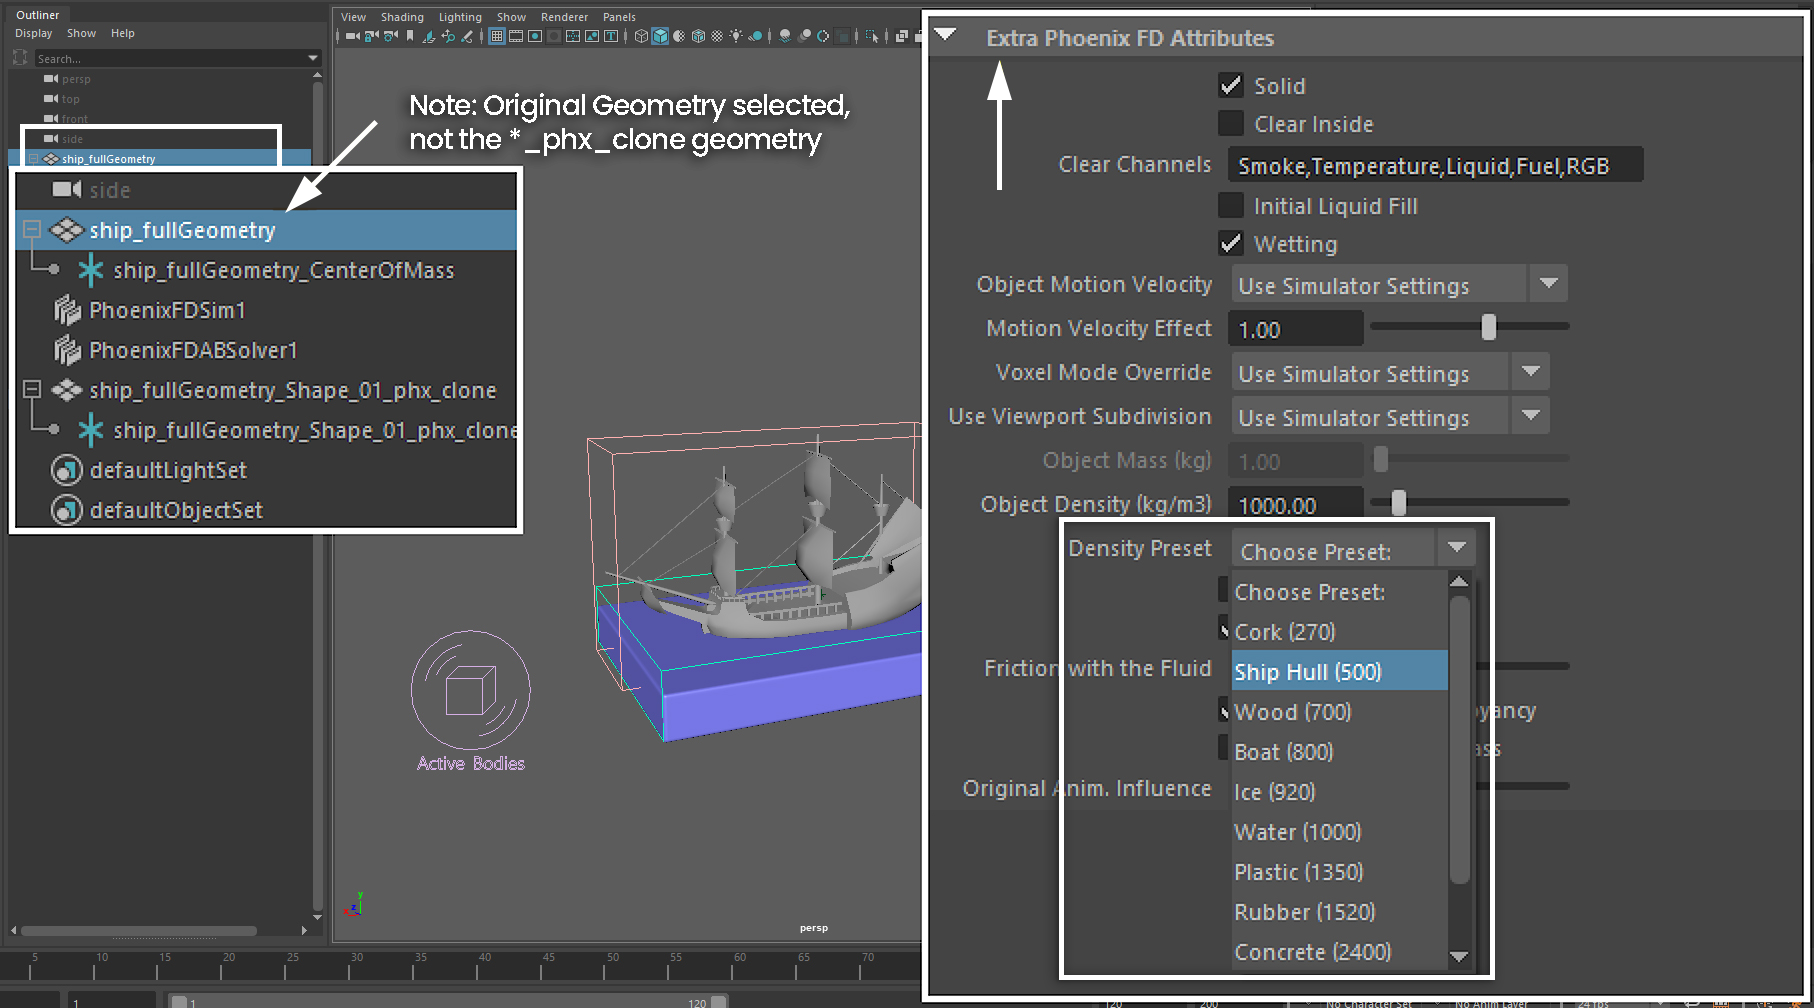Click the Outliner Search field
This screenshot has height=1008, width=1814.
(x=170, y=58)
